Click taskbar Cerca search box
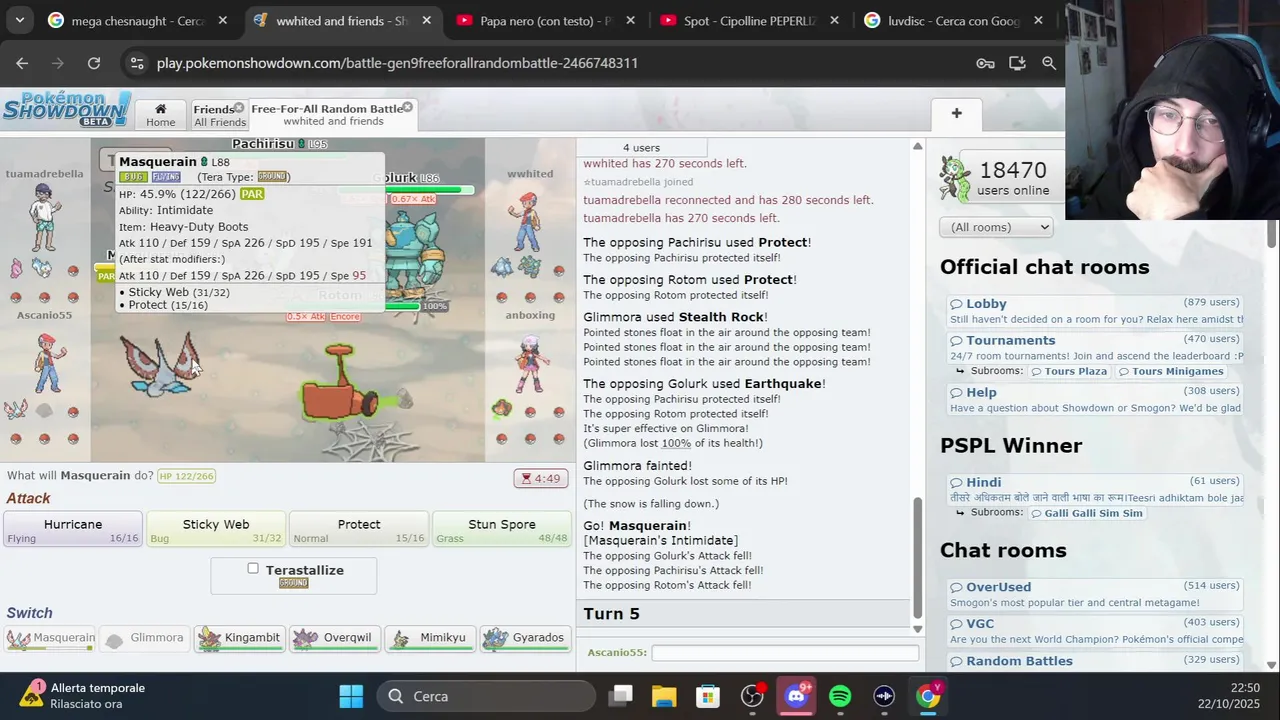This screenshot has height=720, width=1280. [486, 696]
